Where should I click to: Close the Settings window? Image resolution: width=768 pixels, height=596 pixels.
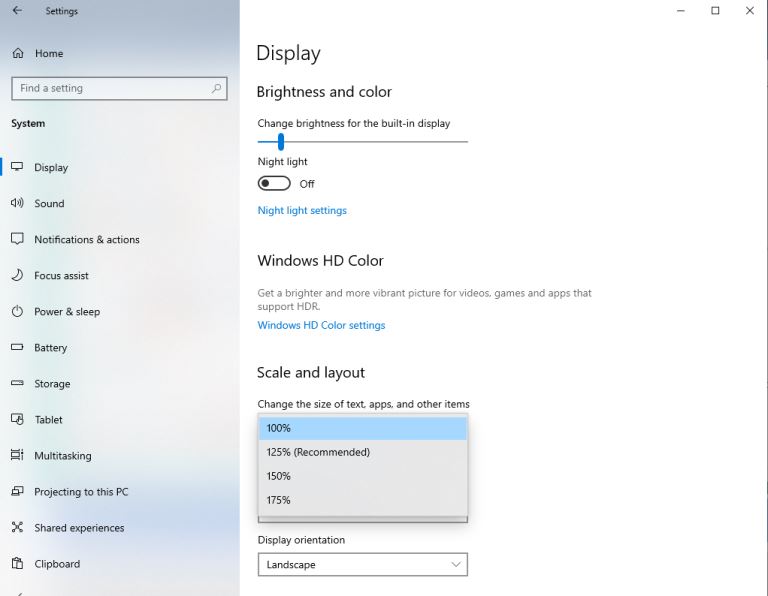click(x=750, y=10)
